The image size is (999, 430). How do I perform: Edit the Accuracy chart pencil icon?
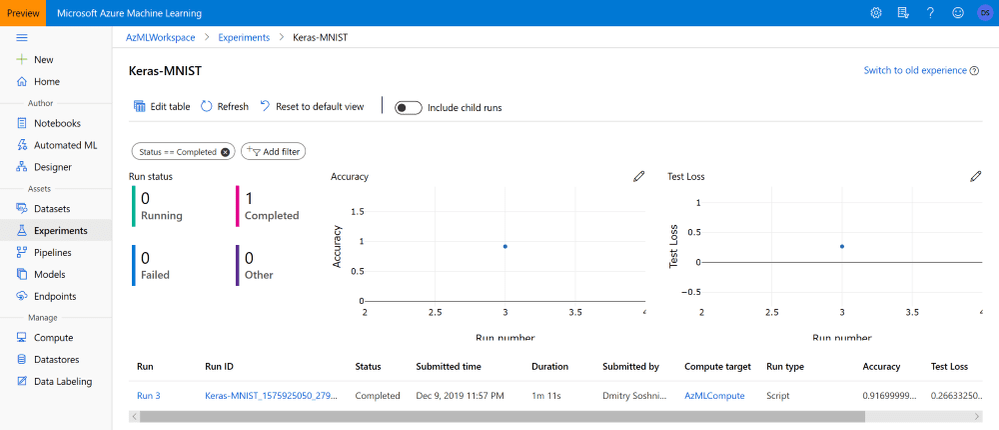[x=638, y=176]
